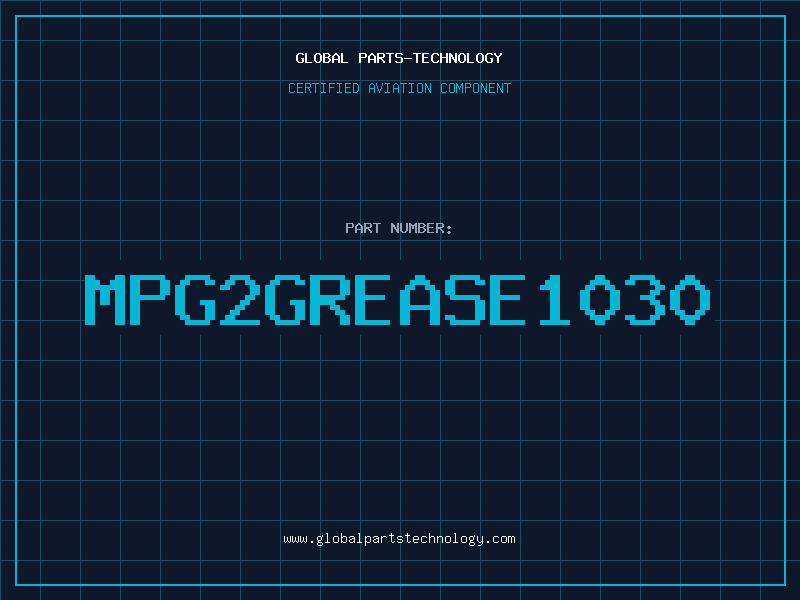Screen dimensions: 800x600
Task: Click the letter M in the part number
Action: click(105, 299)
